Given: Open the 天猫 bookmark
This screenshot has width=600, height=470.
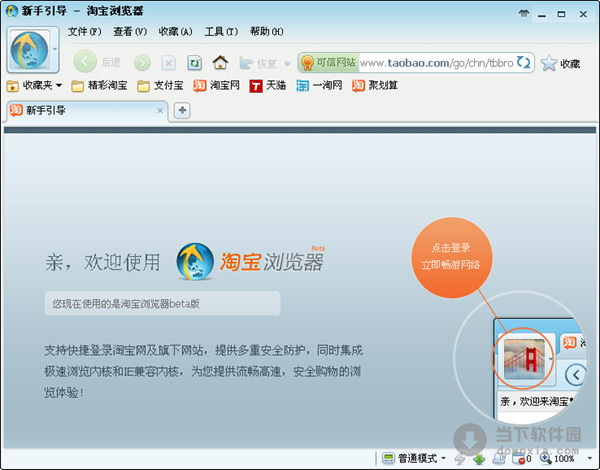Looking at the screenshot, I should pyautogui.click(x=267, y=86).
